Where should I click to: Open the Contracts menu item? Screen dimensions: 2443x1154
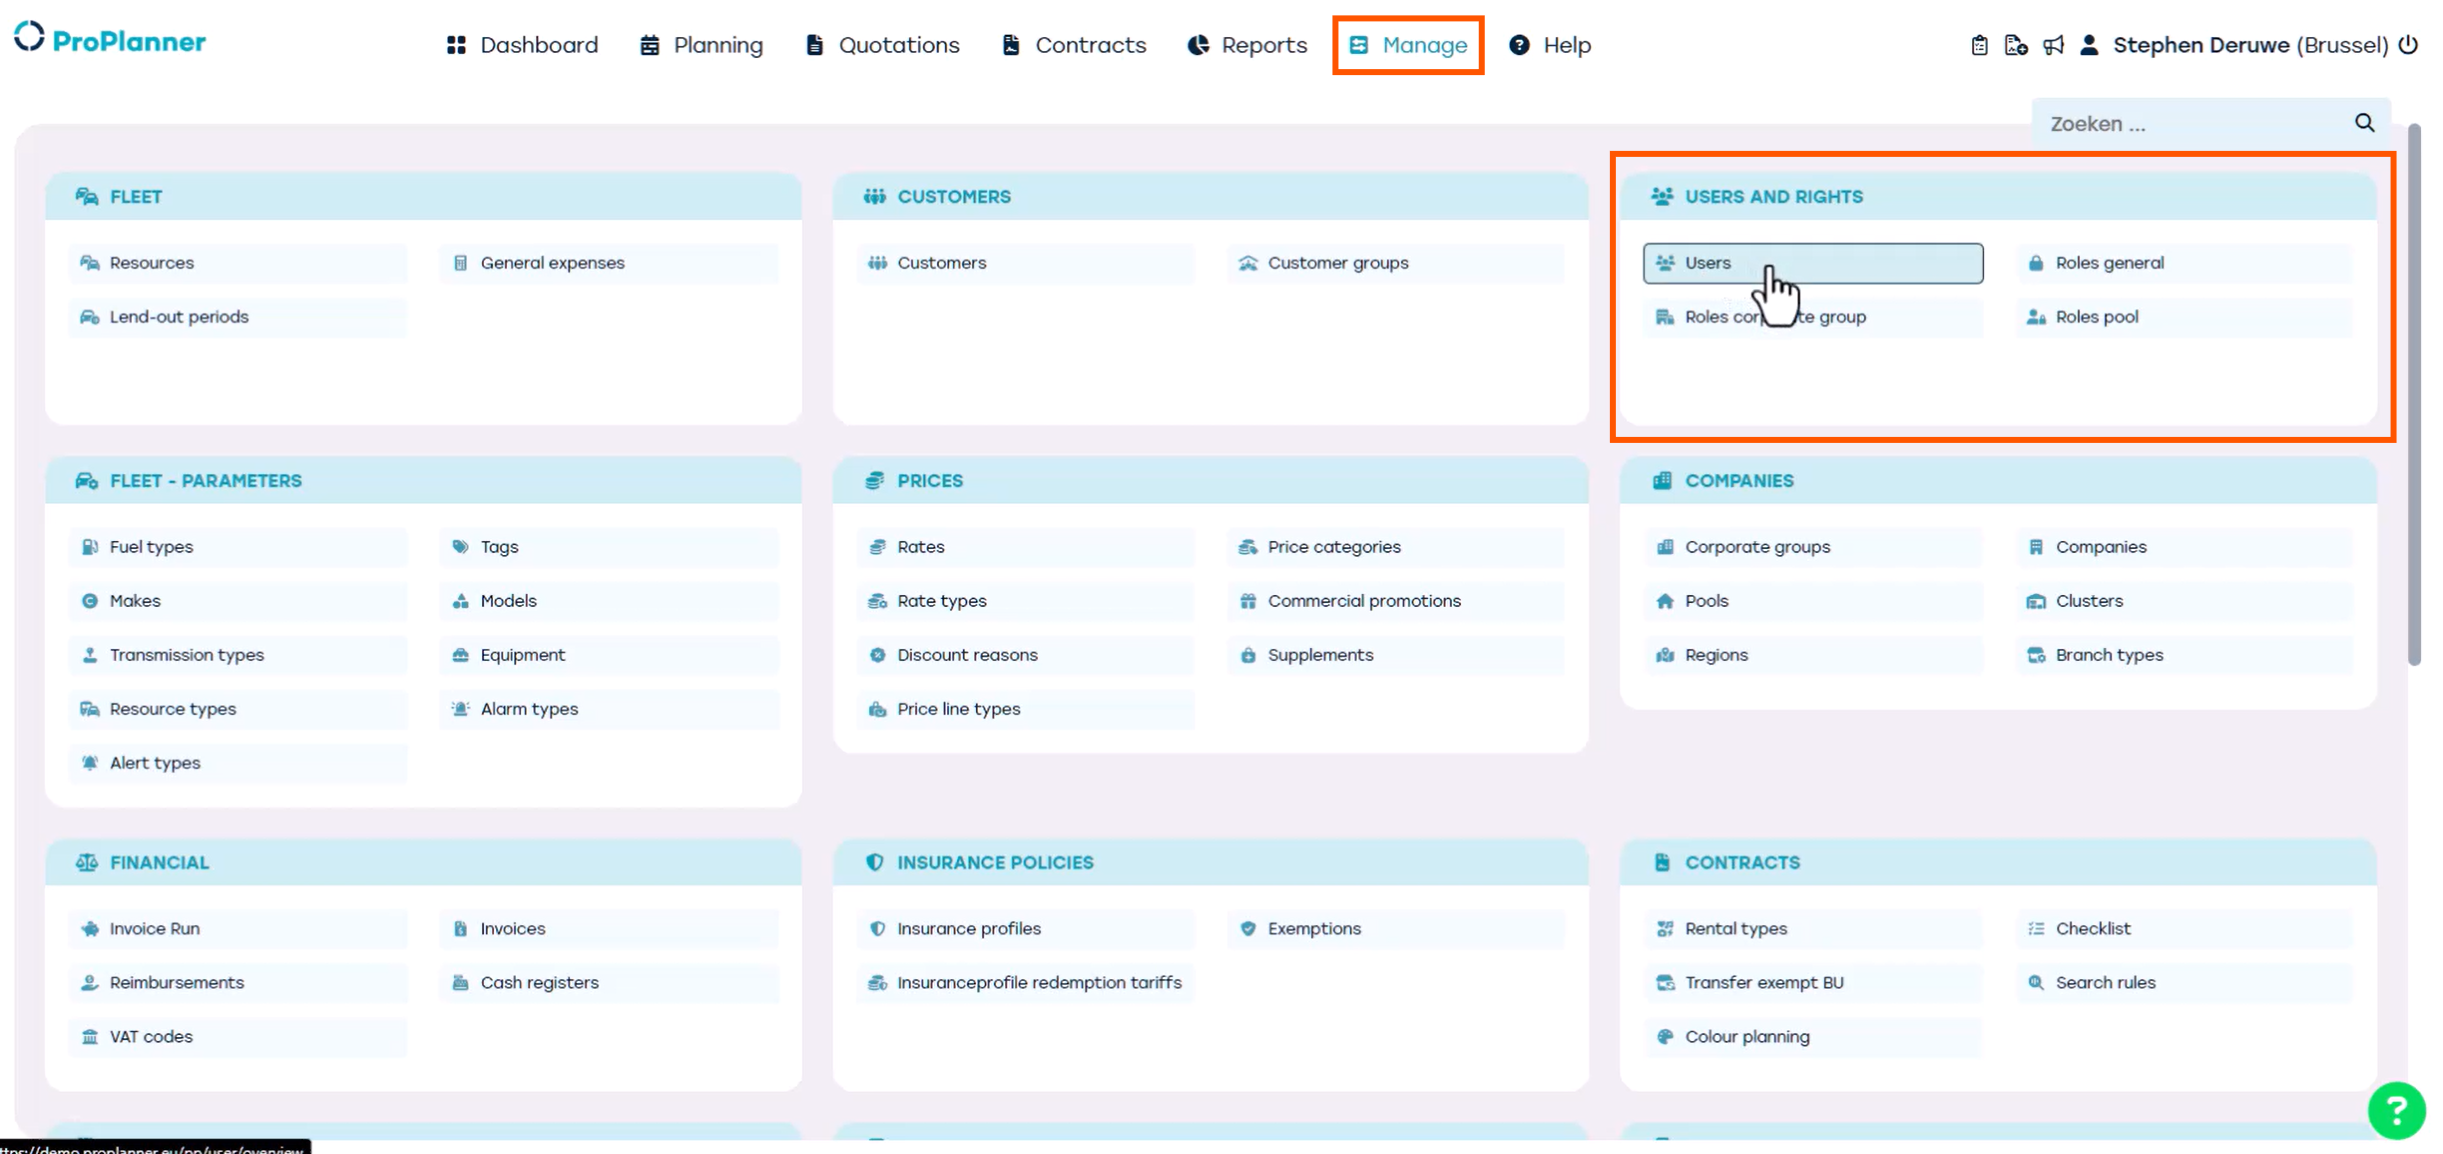1073,45
